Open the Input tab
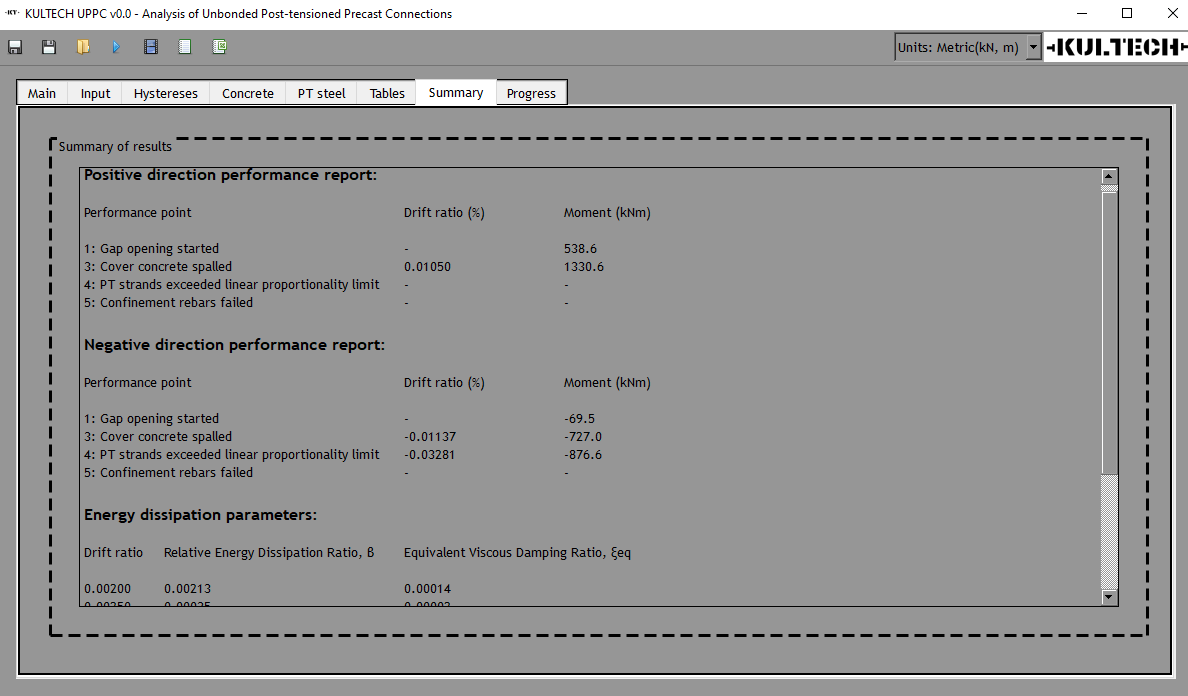The width and height of the screenshot is (1188, 696). coord(95,93)
